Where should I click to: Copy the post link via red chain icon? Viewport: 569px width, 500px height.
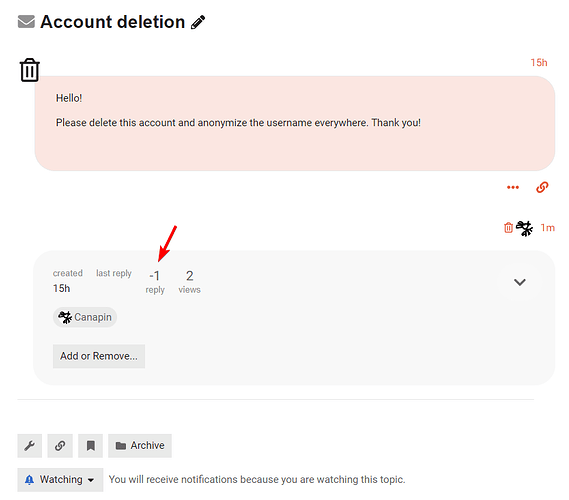(542, 187)
